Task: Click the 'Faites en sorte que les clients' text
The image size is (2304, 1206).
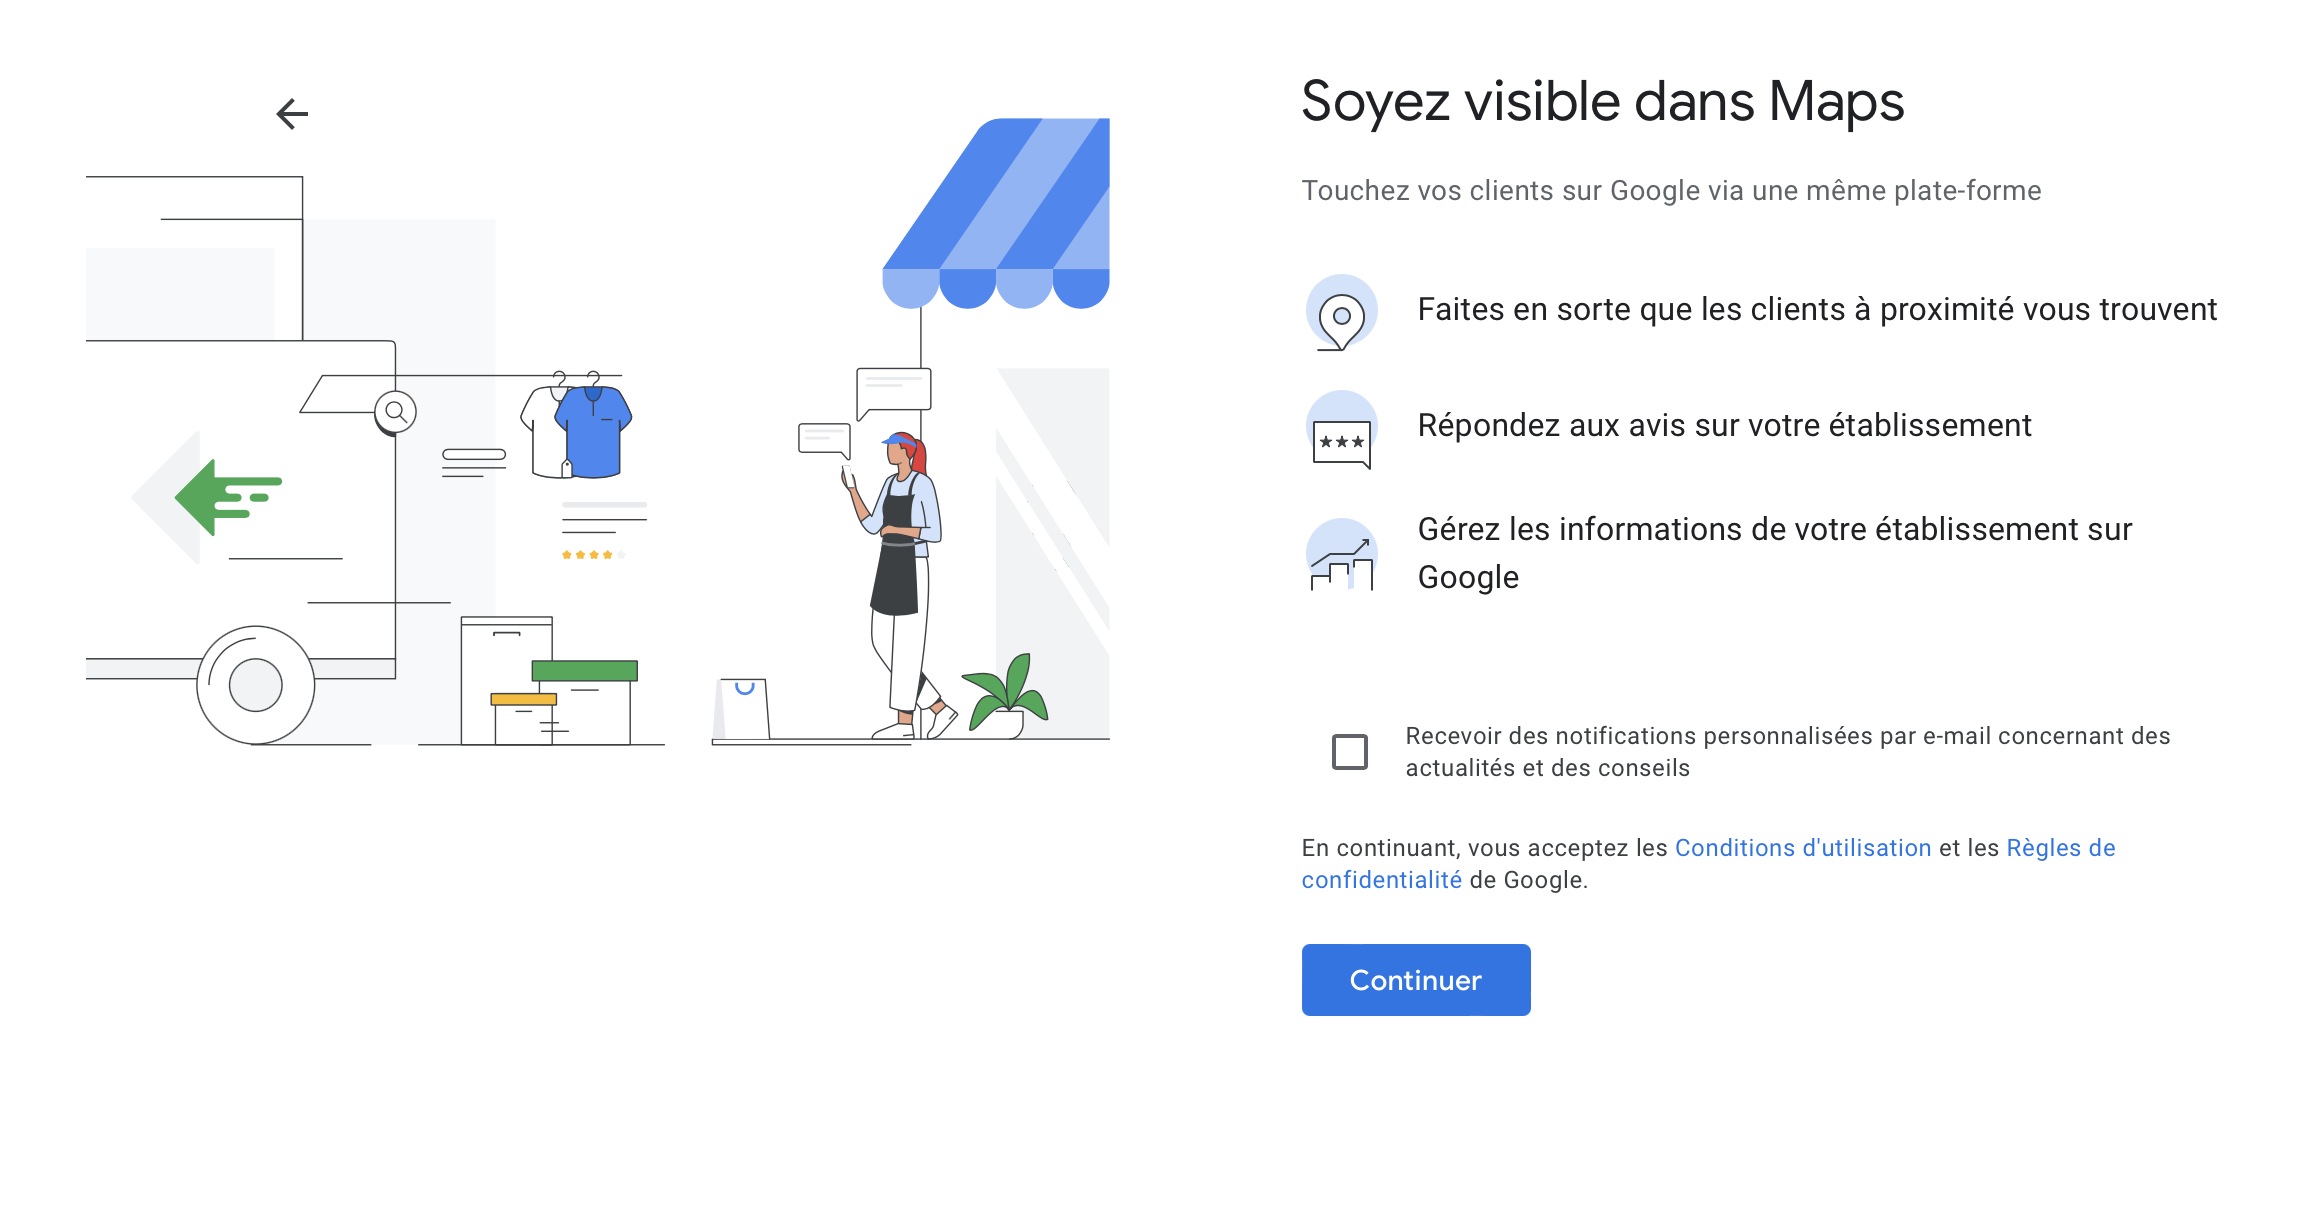Action: tap(1816, 310)
